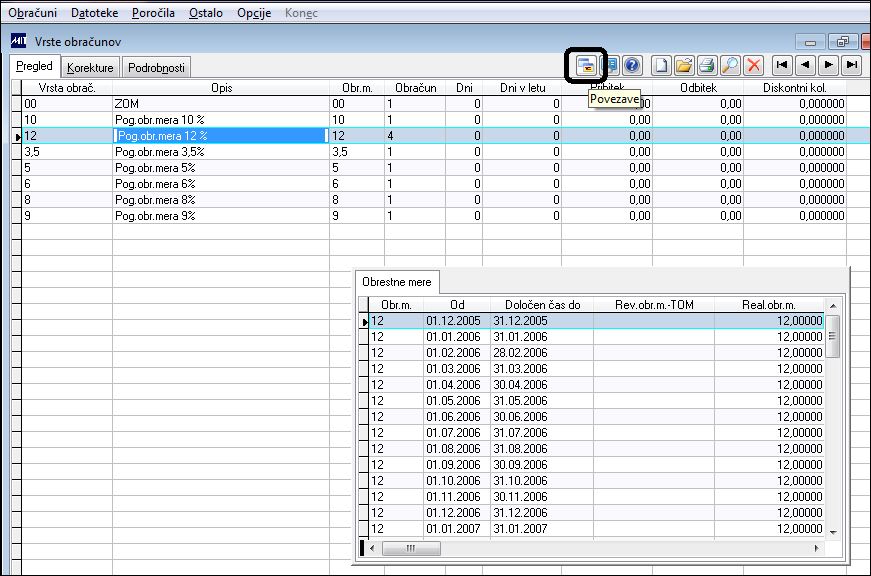Minimize the Vrste obračunov window
Image resolution: width=871 pixels, height=576 pixels.
[x=810, y=42]
